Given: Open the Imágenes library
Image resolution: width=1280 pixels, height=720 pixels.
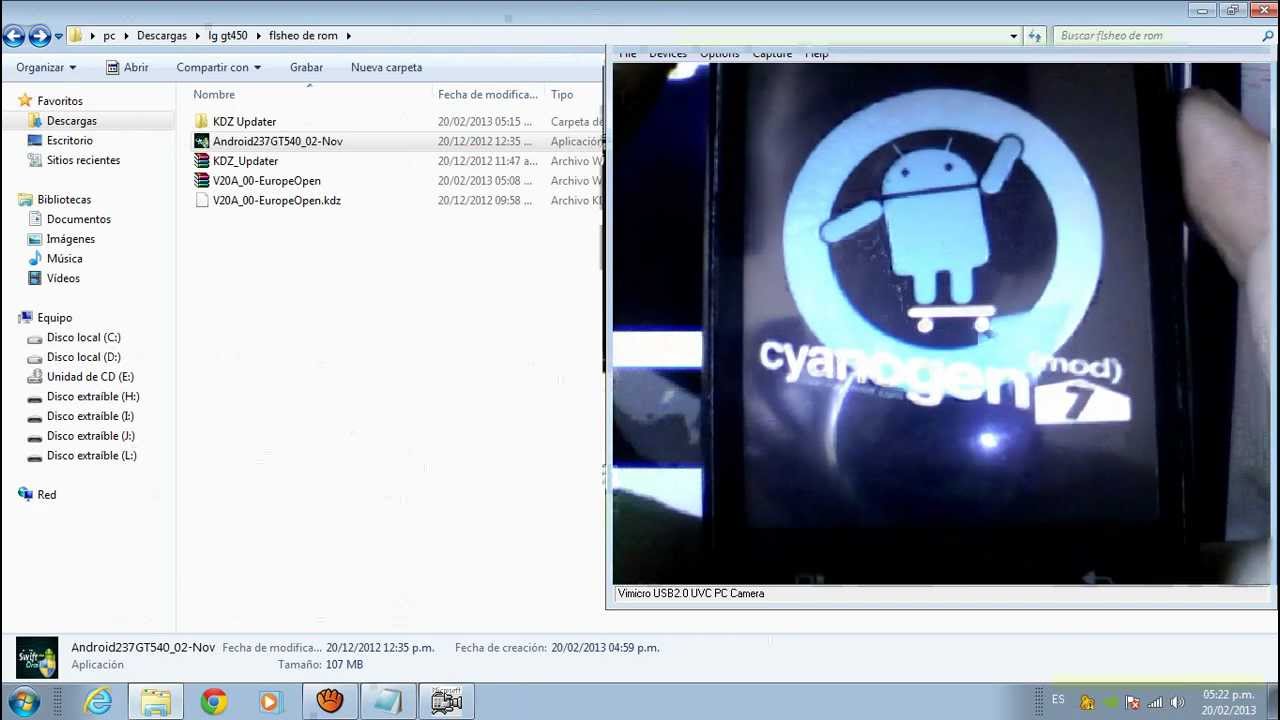Looking at the screenshot, I should (x=70, y=239).
